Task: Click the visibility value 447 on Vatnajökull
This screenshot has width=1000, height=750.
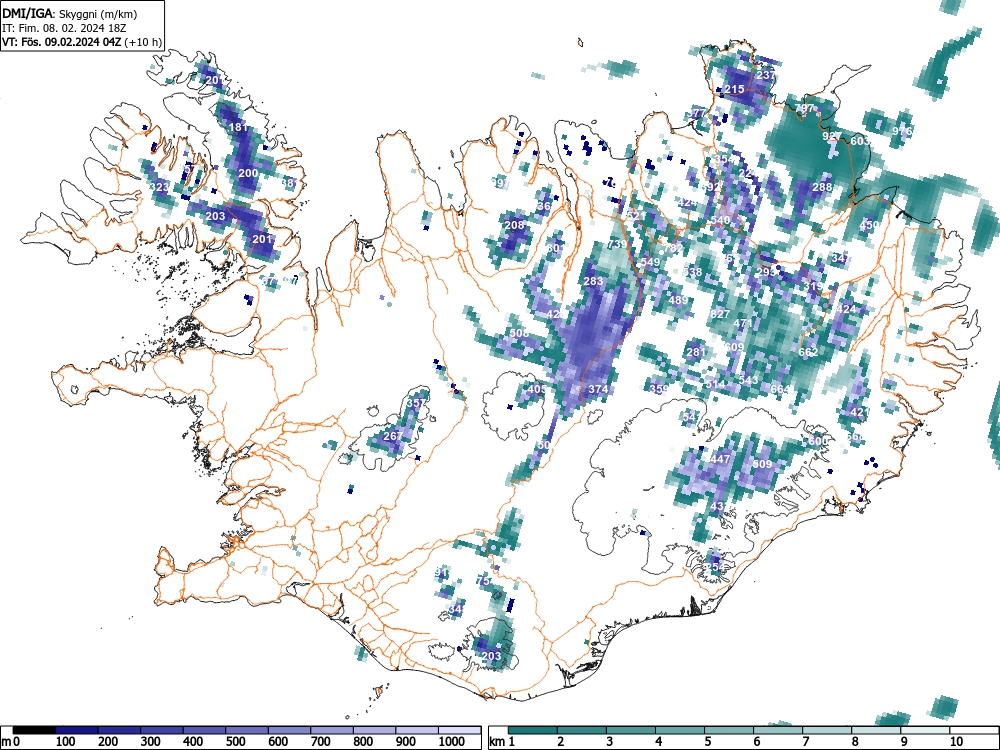Action: click(x=720, y=459)
